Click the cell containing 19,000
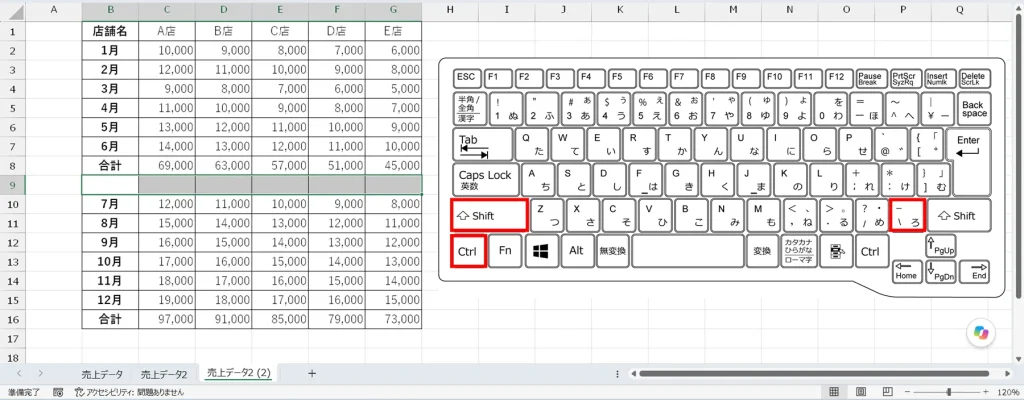 tap(167, 301)
